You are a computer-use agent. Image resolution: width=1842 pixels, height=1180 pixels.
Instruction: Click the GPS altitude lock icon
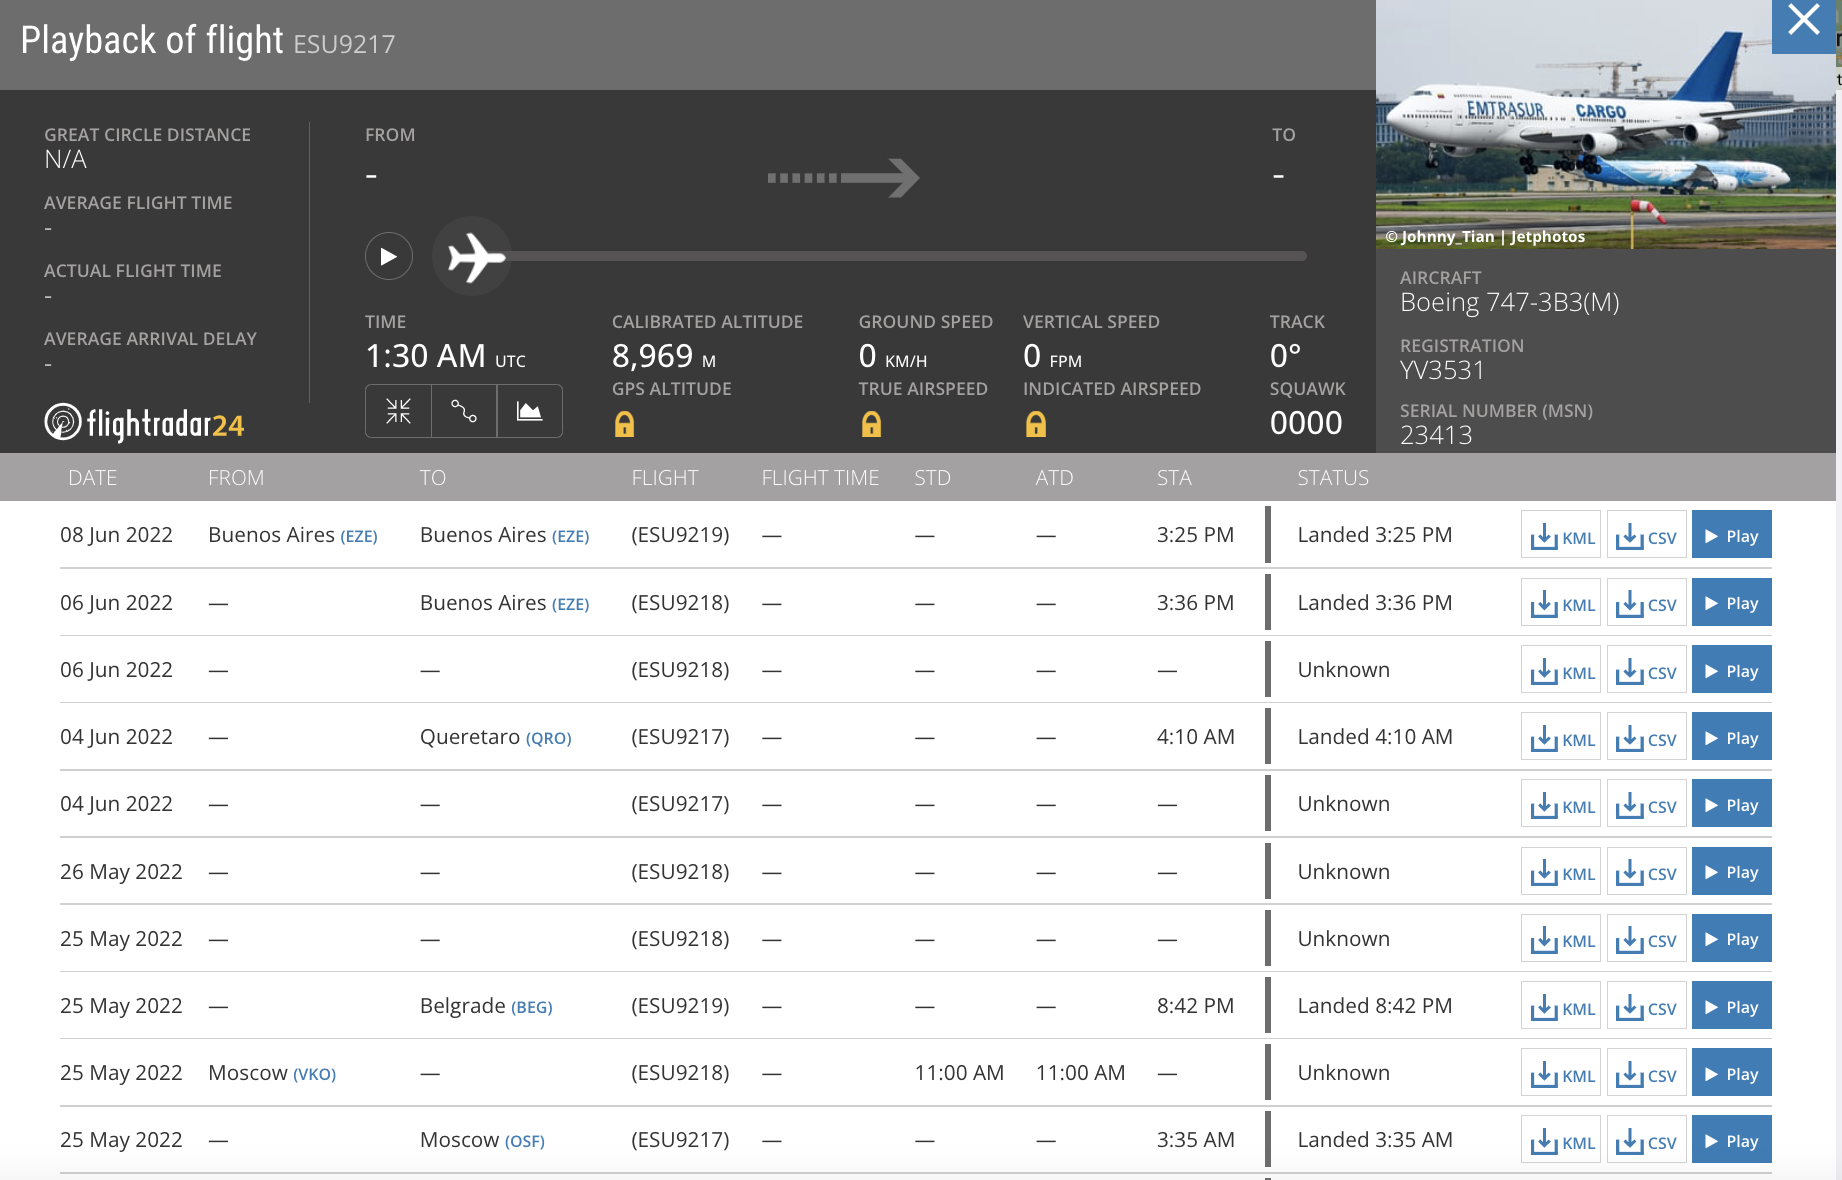tap(624, 425)
